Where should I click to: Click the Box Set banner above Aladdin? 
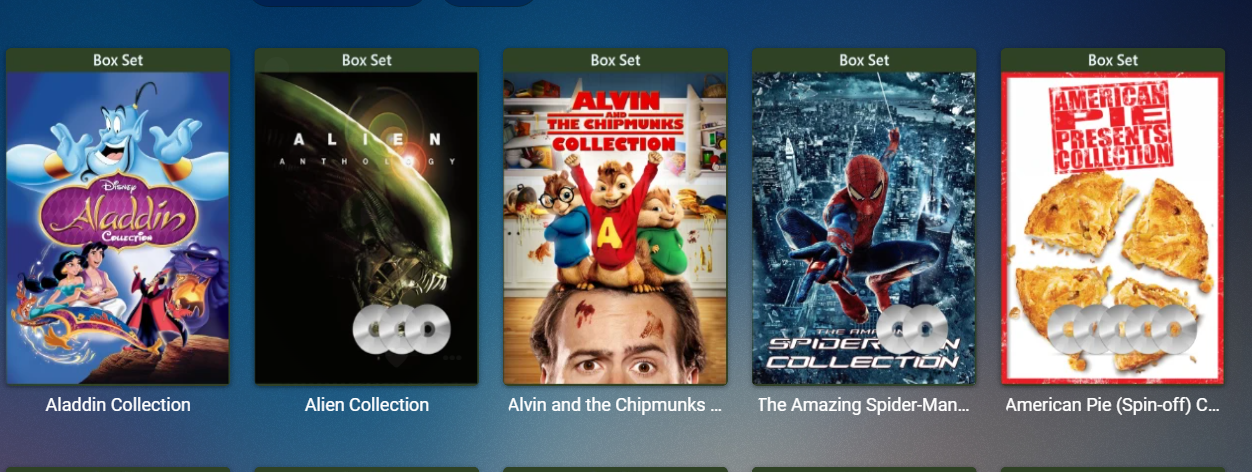tap(118, 60)
